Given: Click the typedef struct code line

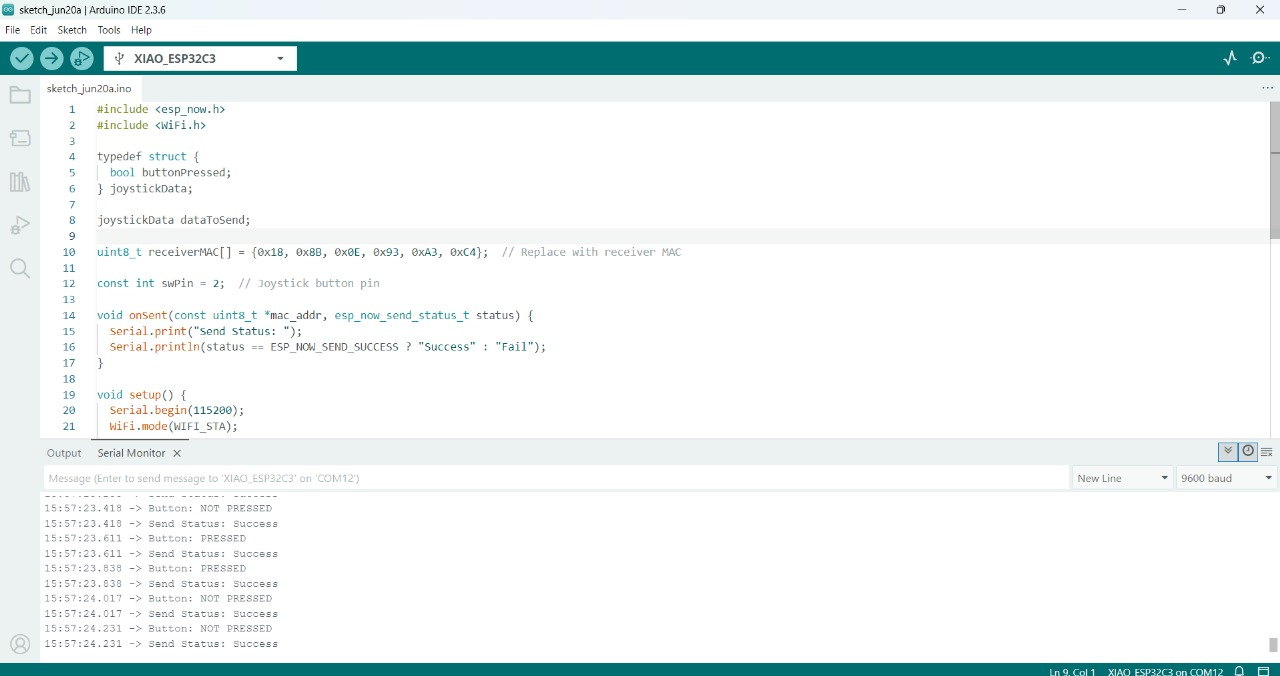Looking at the screenshot, I should (x=148, y=157).
